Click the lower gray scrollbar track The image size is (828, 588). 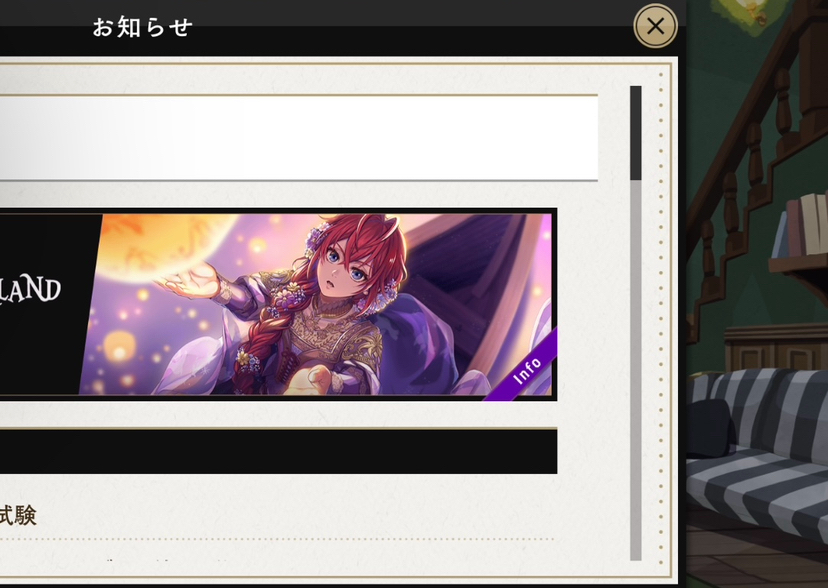click(636, 371)
